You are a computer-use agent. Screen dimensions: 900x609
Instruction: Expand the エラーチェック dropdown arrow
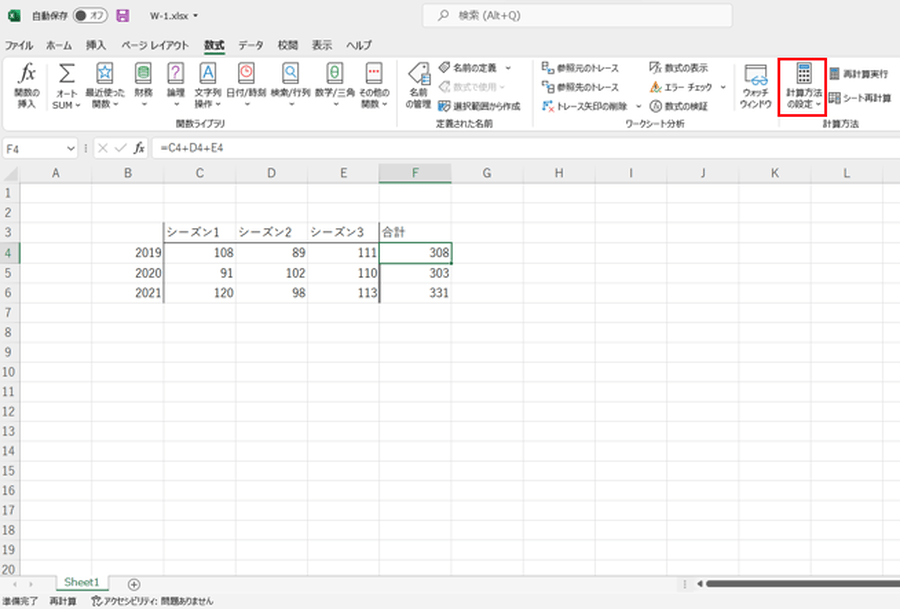[722, 87]
